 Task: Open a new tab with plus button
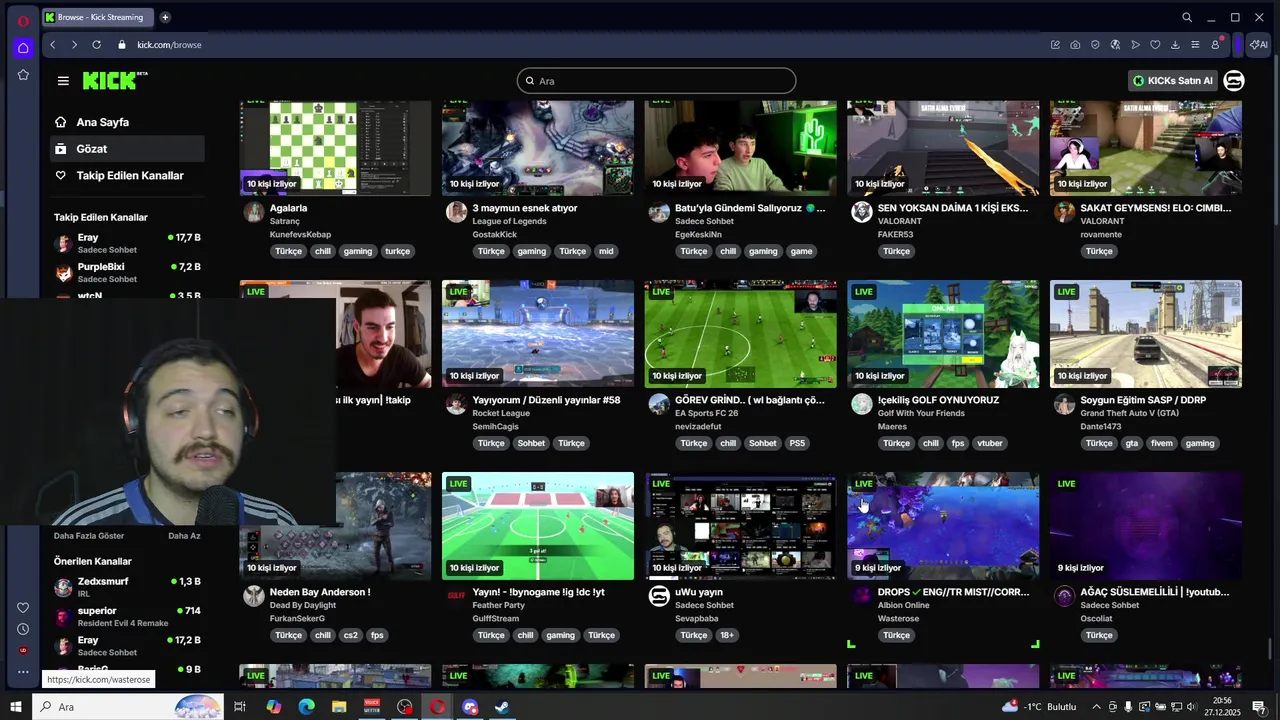pyautogui.click(x=165, y=17)
